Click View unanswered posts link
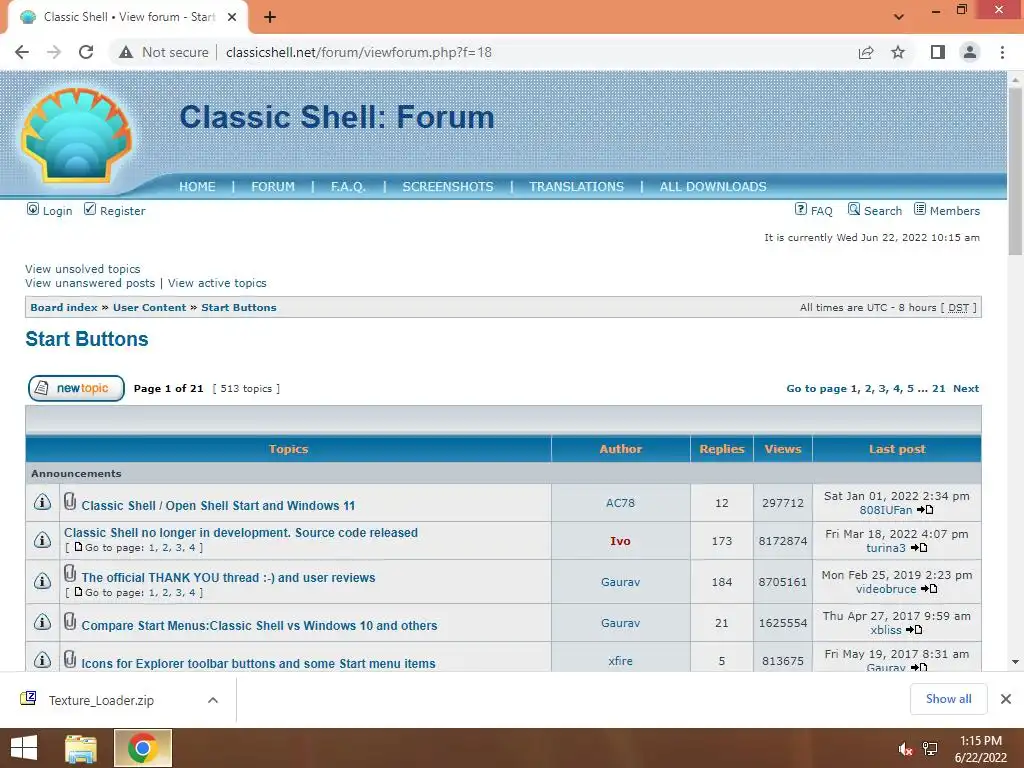The width and height of the screenshot is (1024, 768). pos(90,283)
